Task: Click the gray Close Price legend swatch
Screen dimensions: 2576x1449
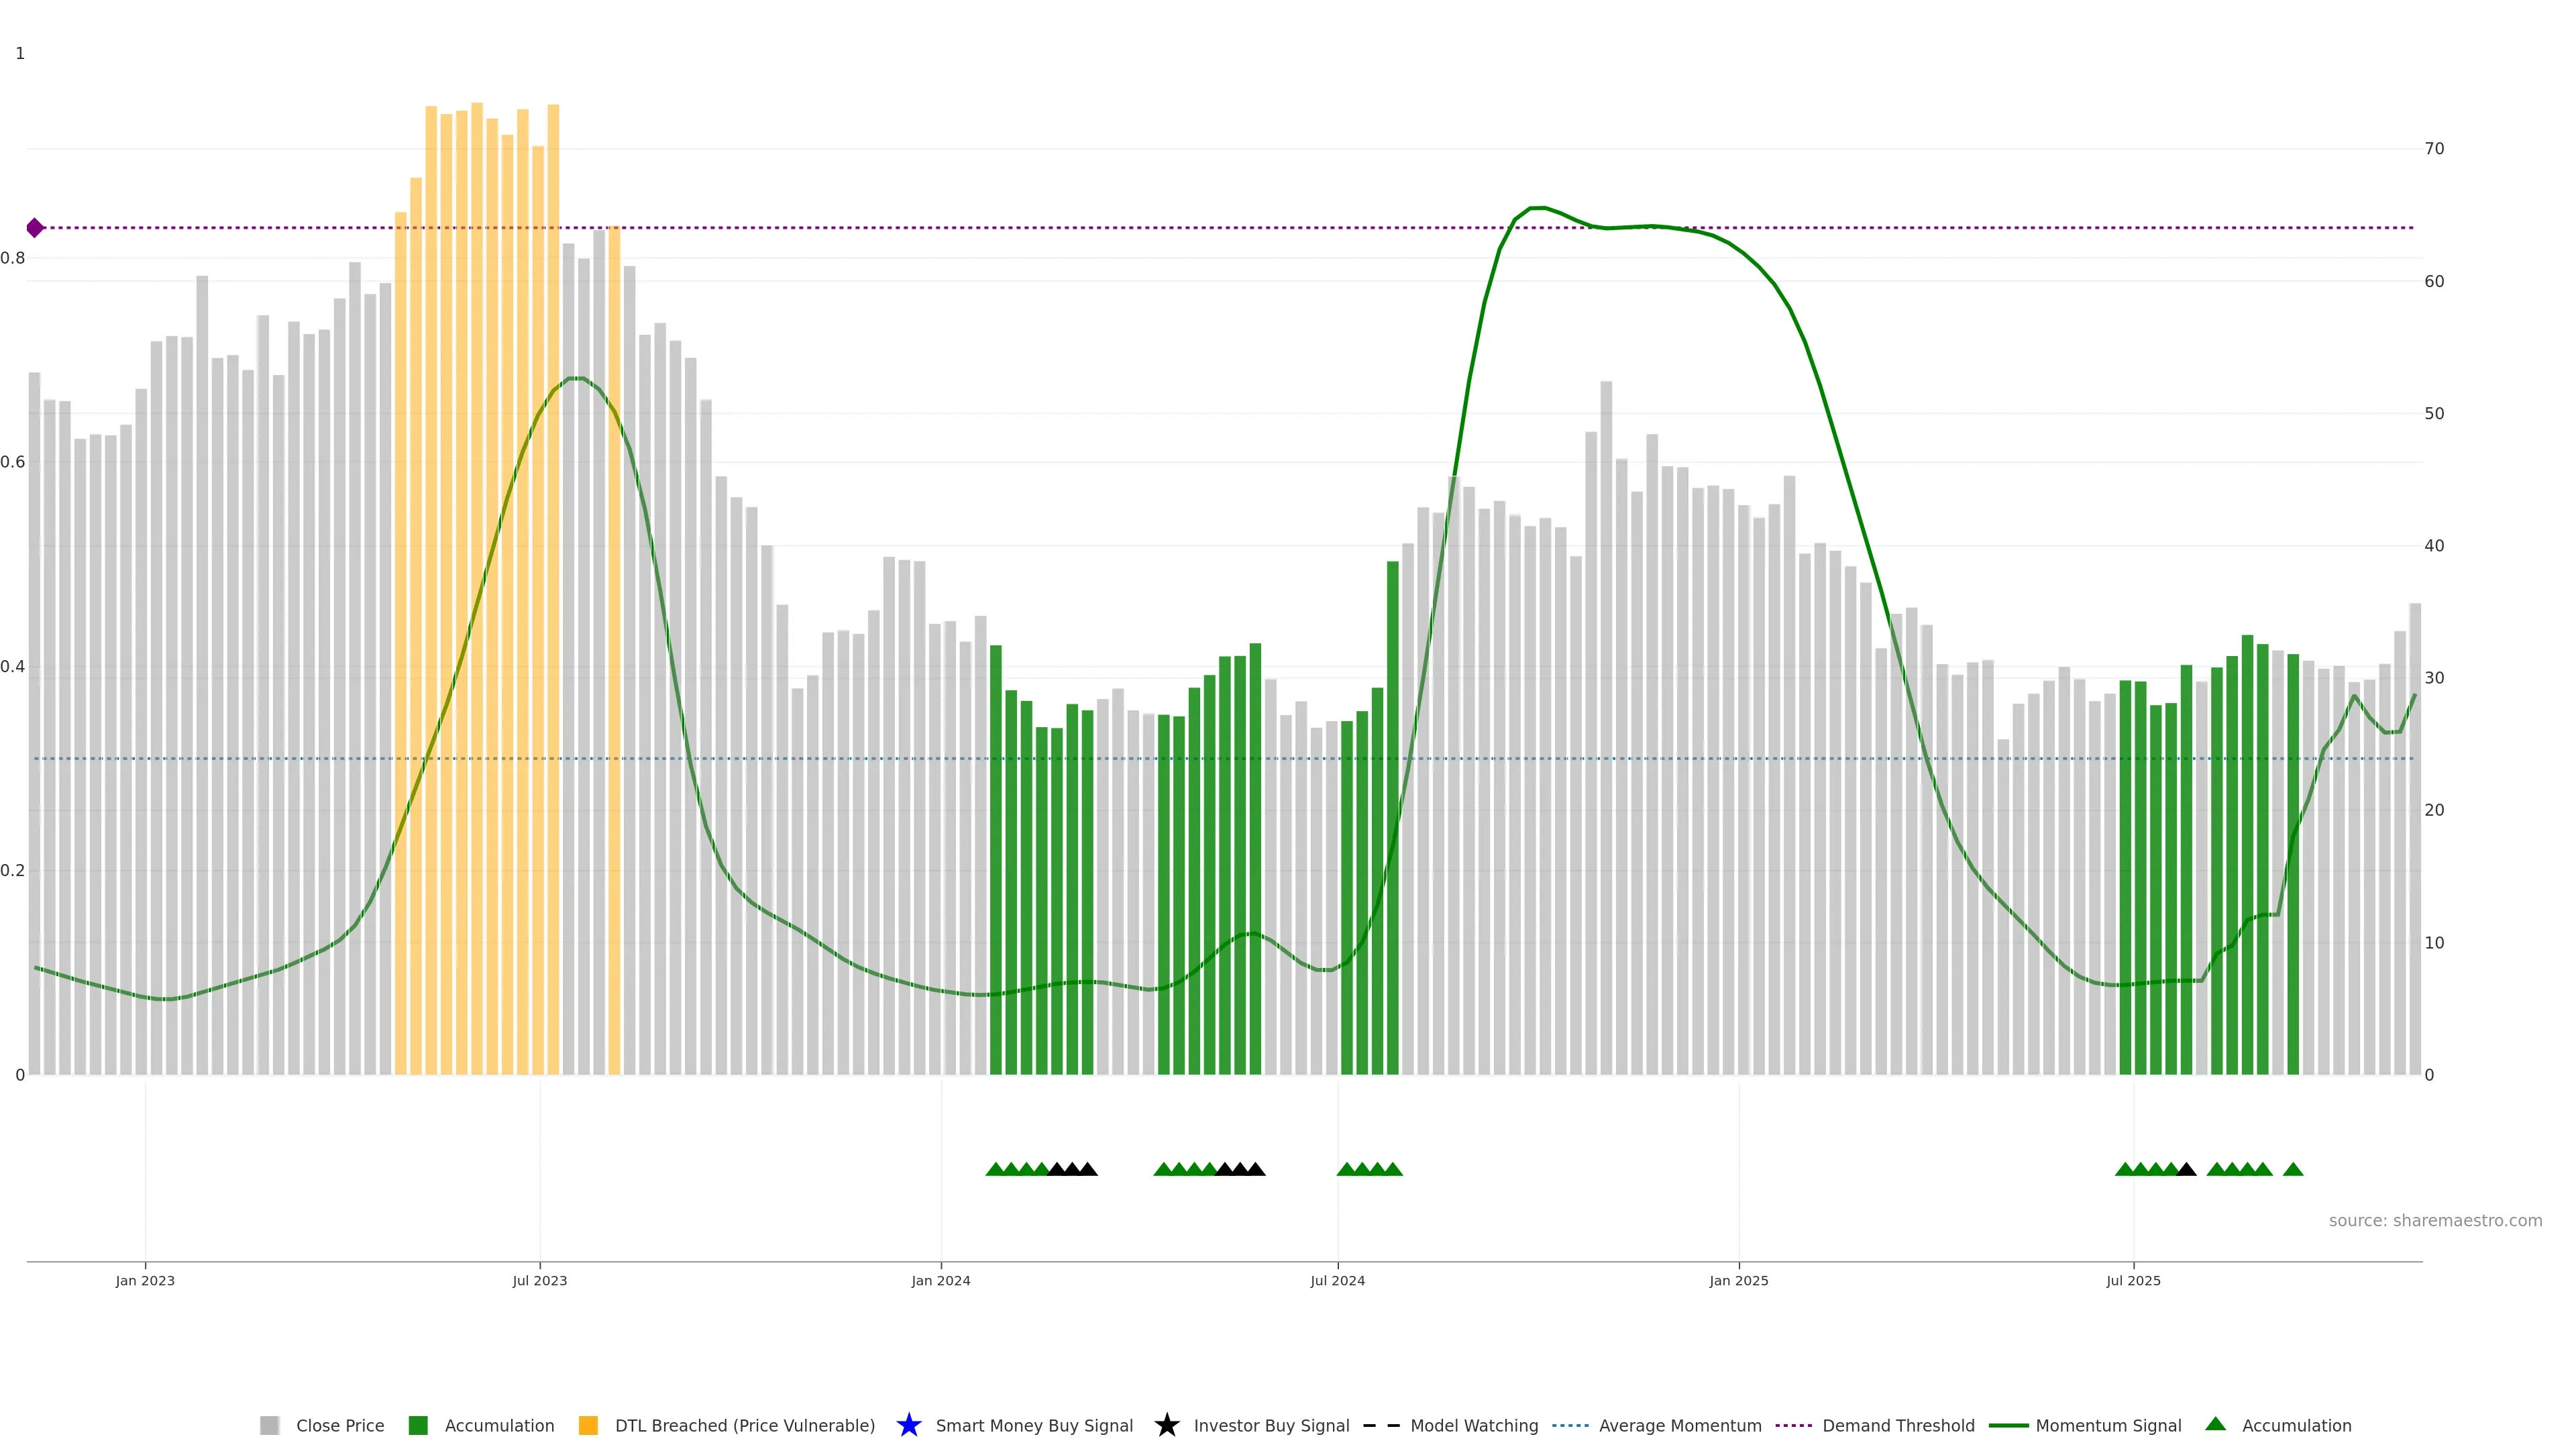Action: coord(269,1425)
